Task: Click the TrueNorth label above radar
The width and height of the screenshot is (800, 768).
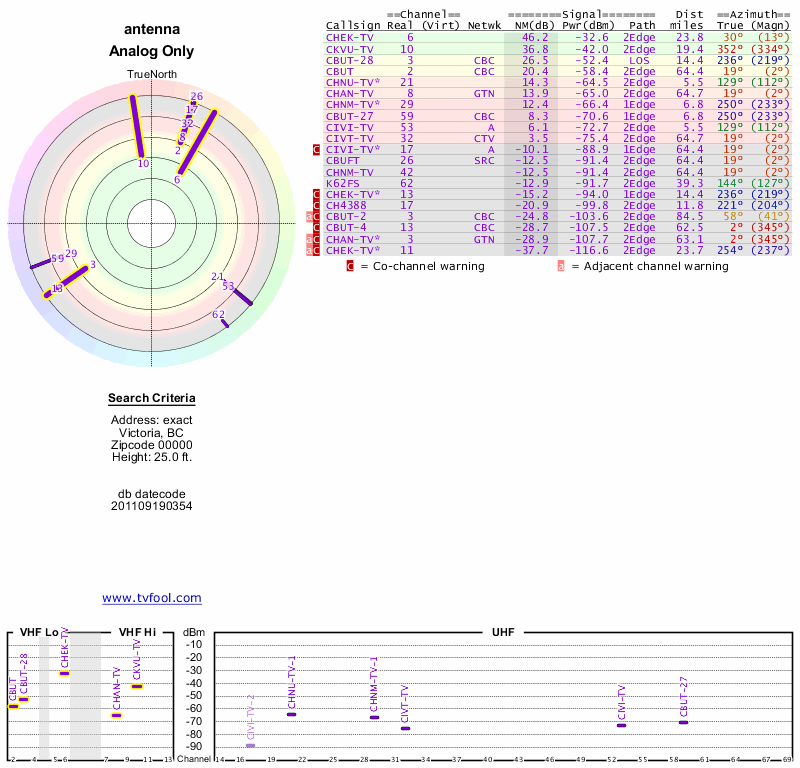Action: (151, 76)
